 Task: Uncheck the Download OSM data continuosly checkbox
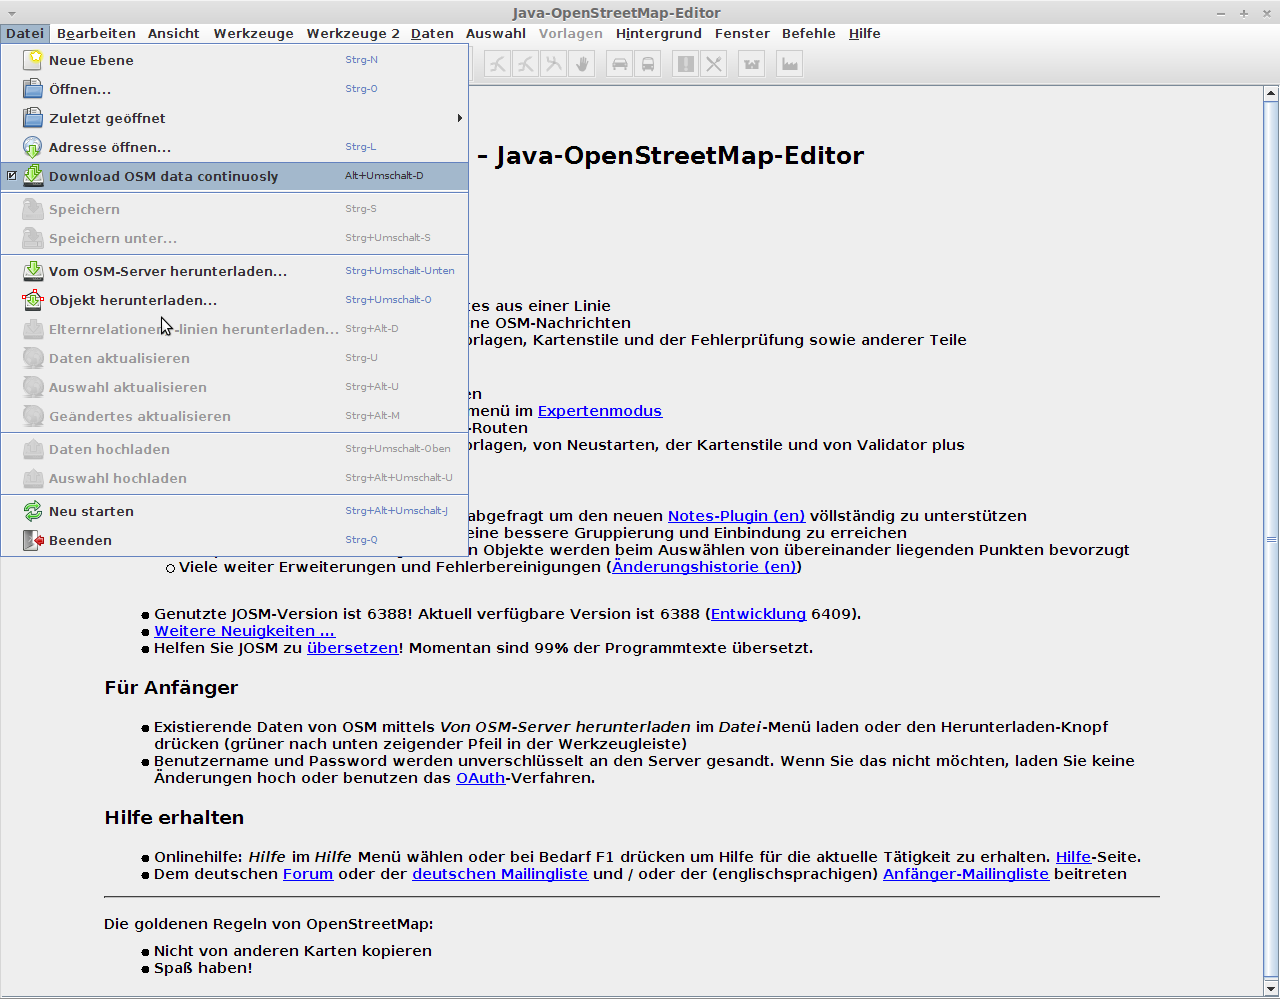[x=12, y=176]
